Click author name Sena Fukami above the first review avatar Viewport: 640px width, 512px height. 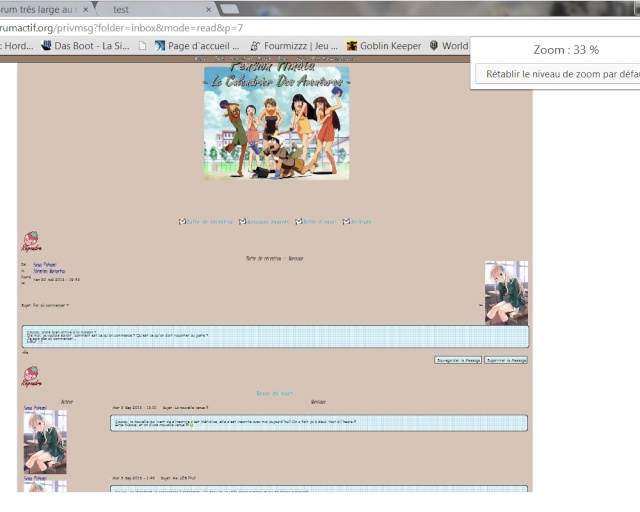point(35,407)
